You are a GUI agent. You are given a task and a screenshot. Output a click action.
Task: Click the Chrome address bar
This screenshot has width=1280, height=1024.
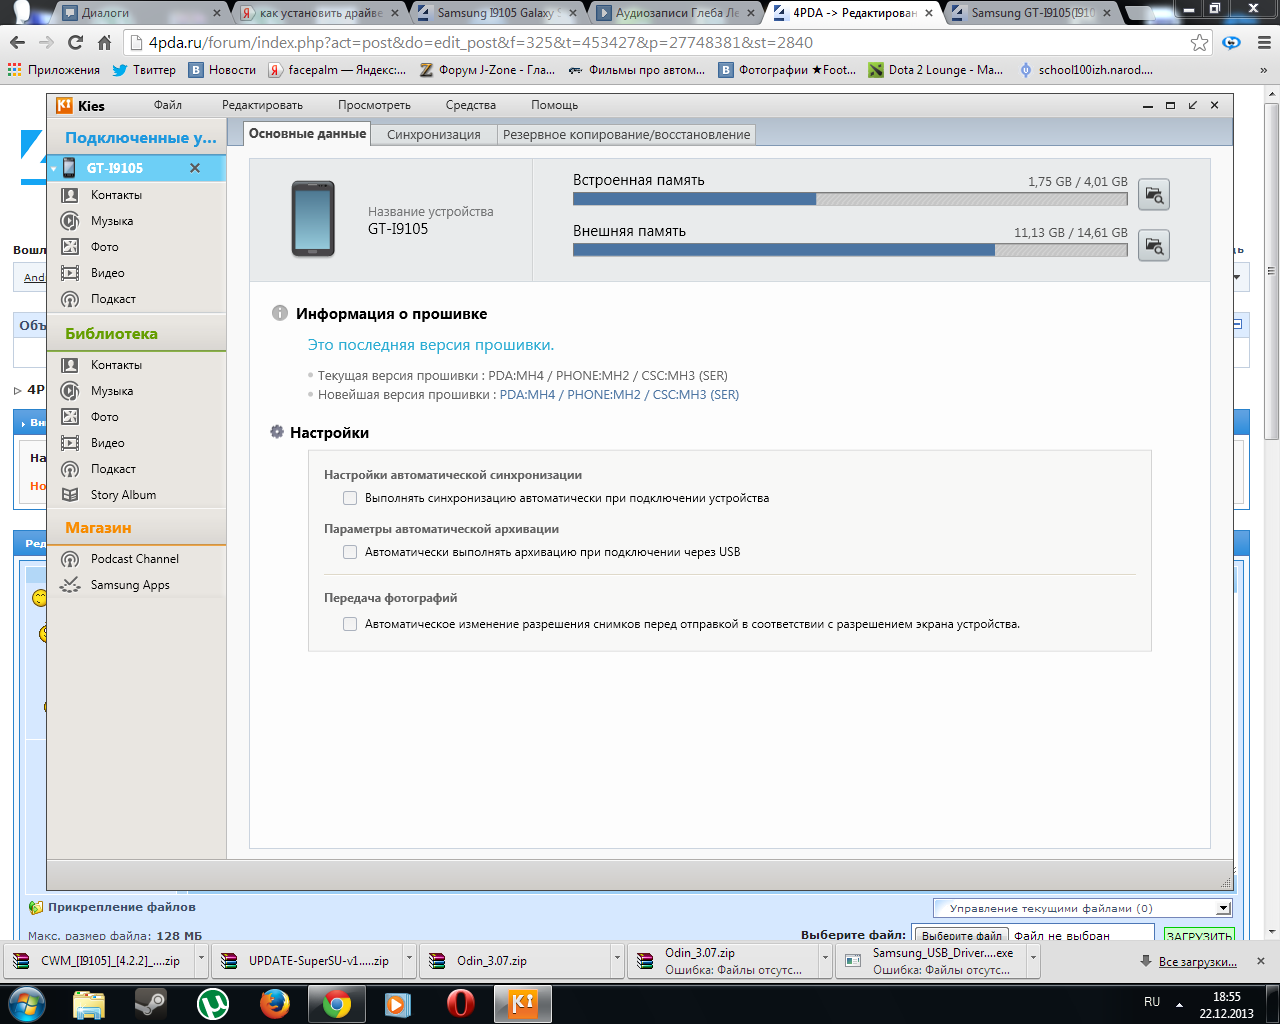coord(660,42)
